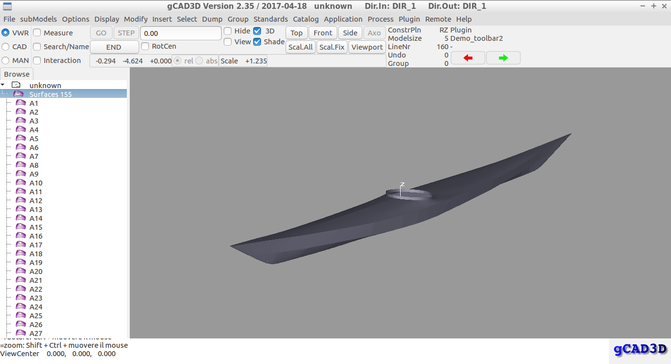Click the Surfaces 155 group icon

18,94
